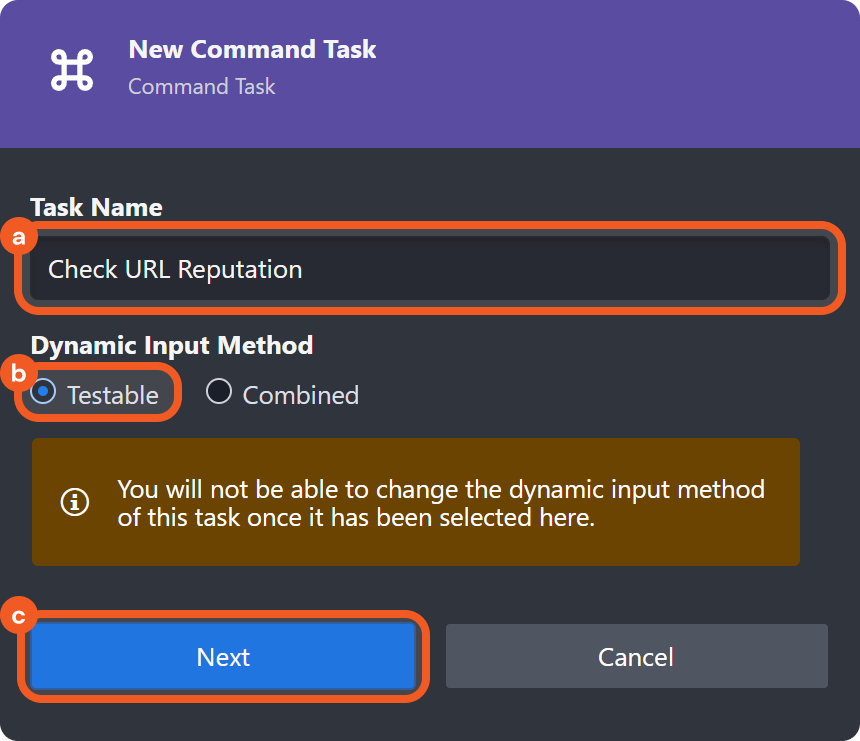Click the orange step badge labeled a
Viewport: 860px width, 741px height.
click(17, 238)
